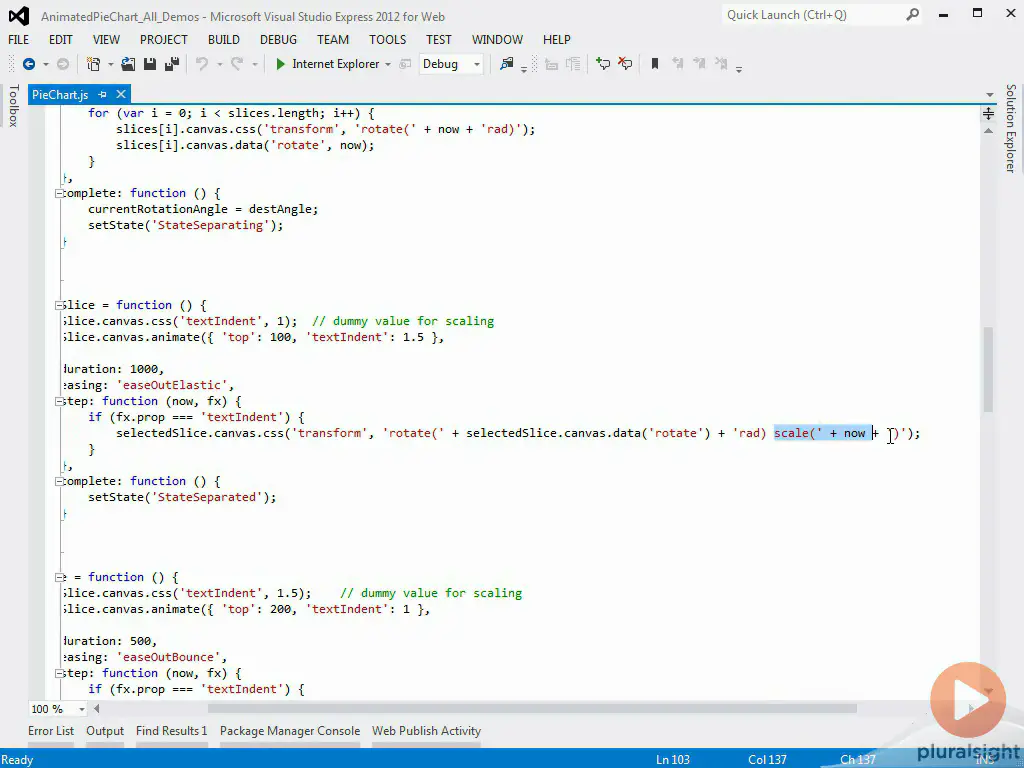This screenshot has height=768, width=1024.
Task: Open the 100 % zoom level dropdown
Action: coord(82,709)
